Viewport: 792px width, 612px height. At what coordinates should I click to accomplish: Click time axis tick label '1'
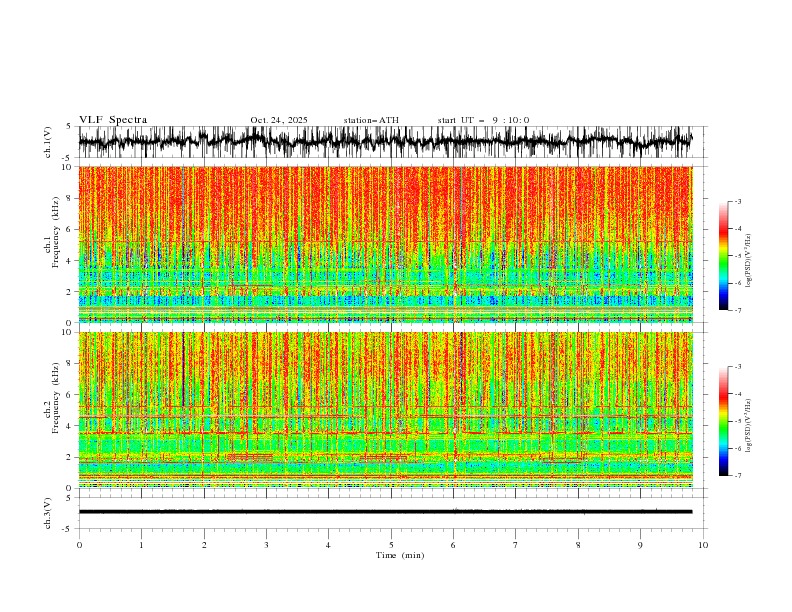tap(141, 545)
